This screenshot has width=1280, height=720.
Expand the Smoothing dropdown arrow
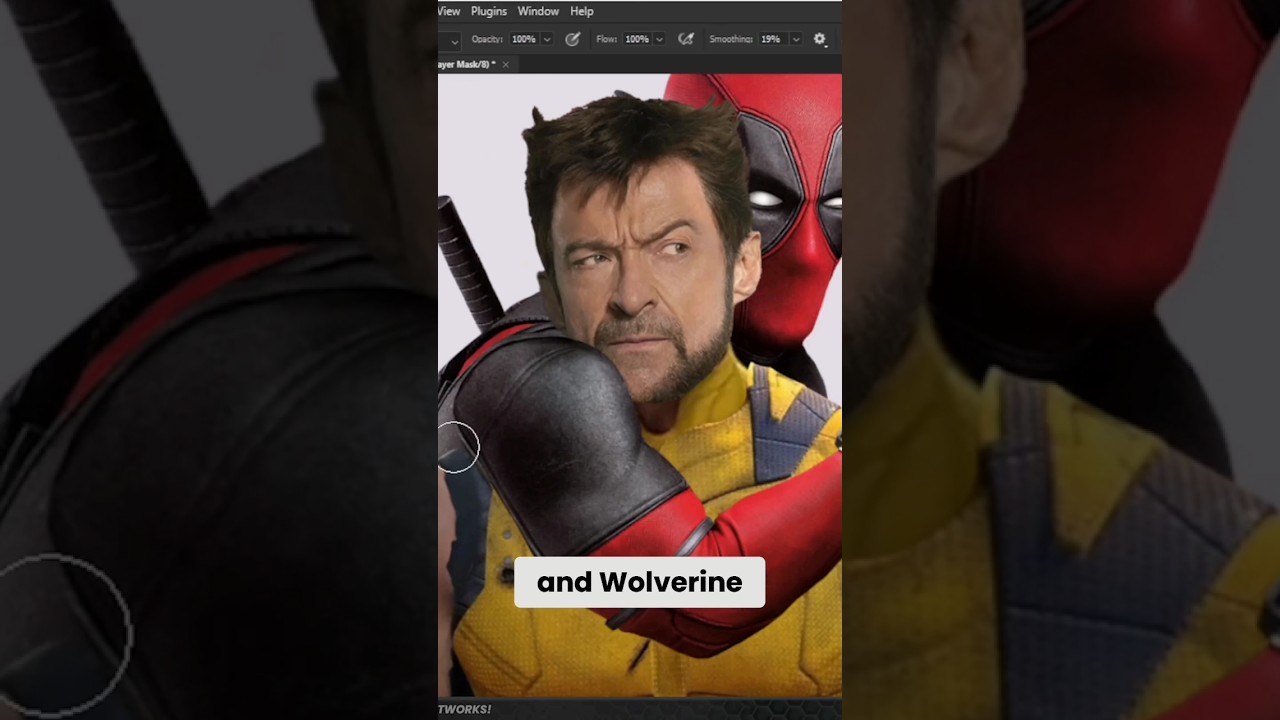point(796,39)
